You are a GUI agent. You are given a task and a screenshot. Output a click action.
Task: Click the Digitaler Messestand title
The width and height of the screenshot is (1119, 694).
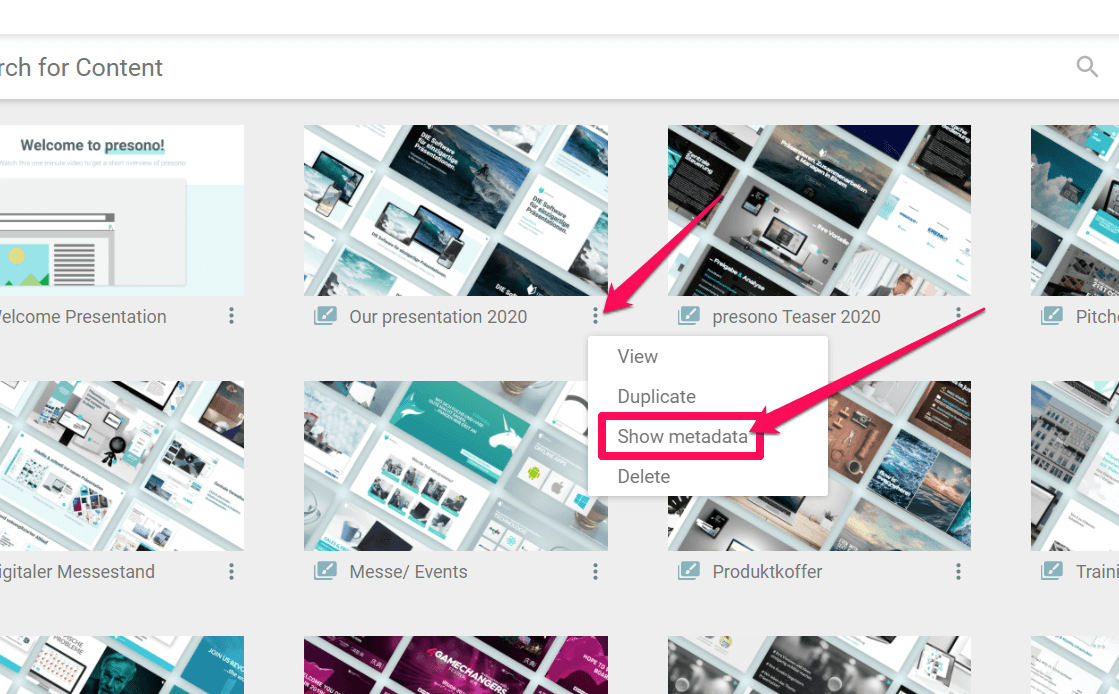coord(76,572)
